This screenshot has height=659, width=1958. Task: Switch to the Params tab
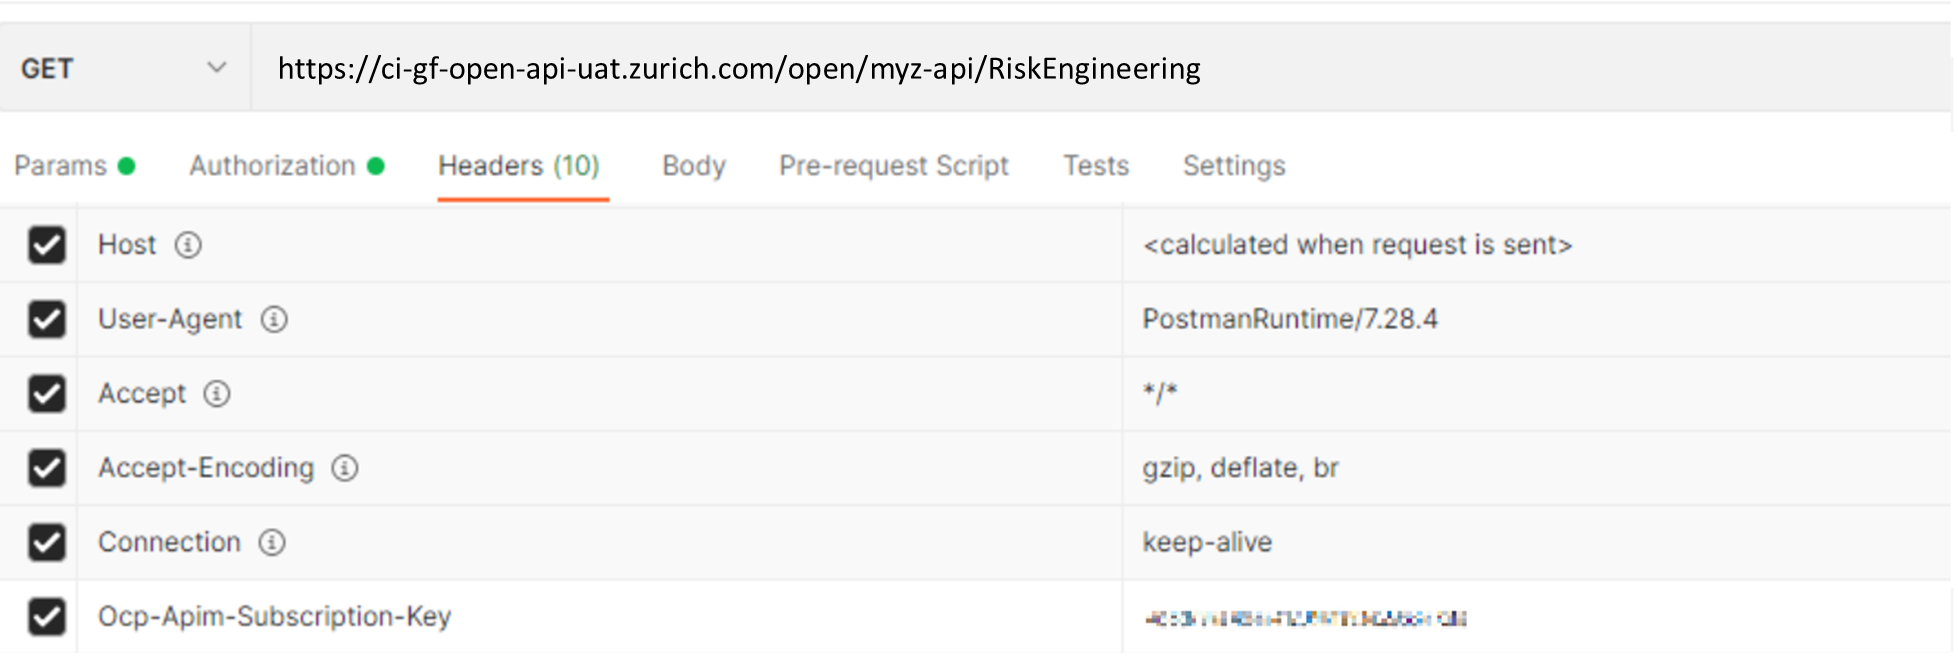(61, 166)
